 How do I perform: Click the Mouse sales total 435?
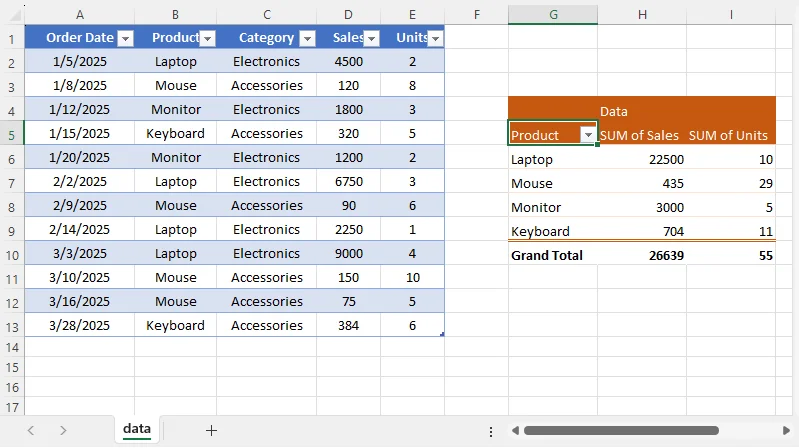point(642,183)
